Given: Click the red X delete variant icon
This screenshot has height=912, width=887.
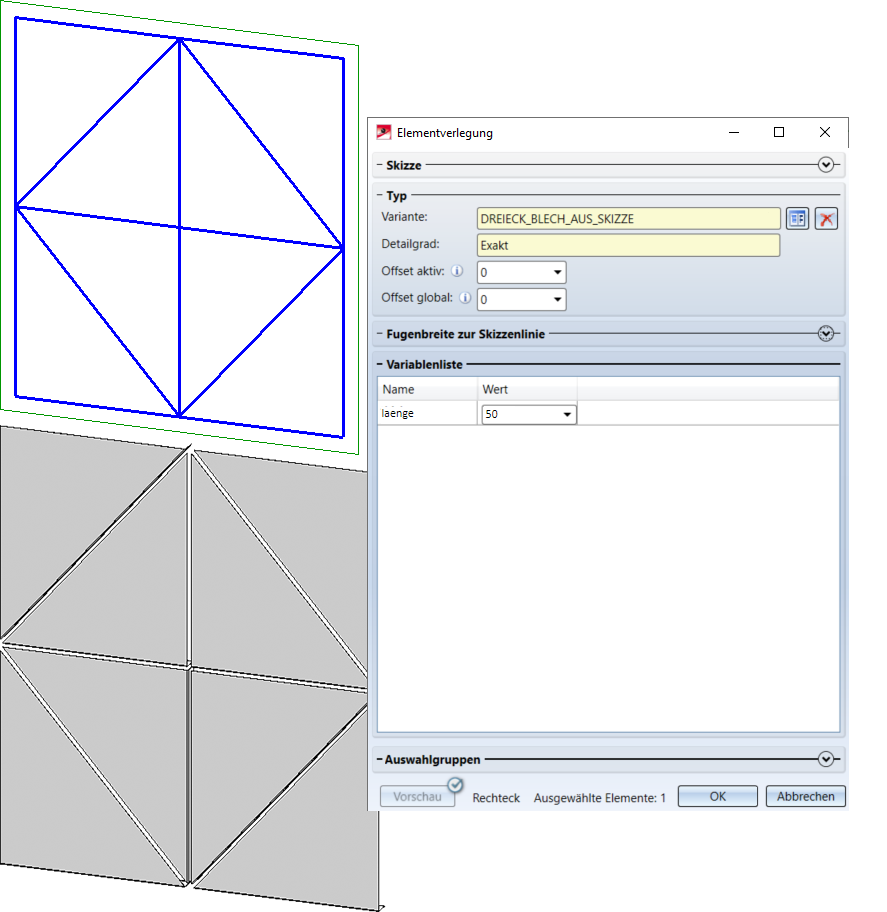Looking at the screenshot, I should point(825,219).
